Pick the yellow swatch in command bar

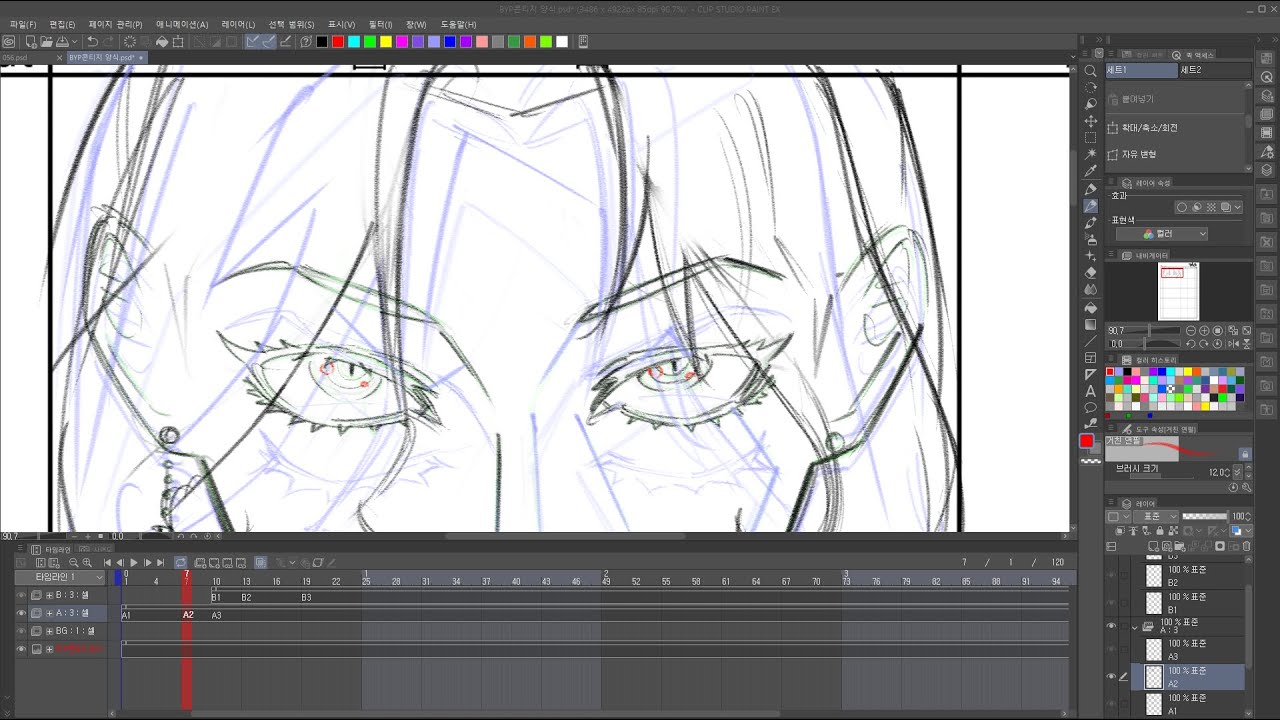[x=385, y=42]
